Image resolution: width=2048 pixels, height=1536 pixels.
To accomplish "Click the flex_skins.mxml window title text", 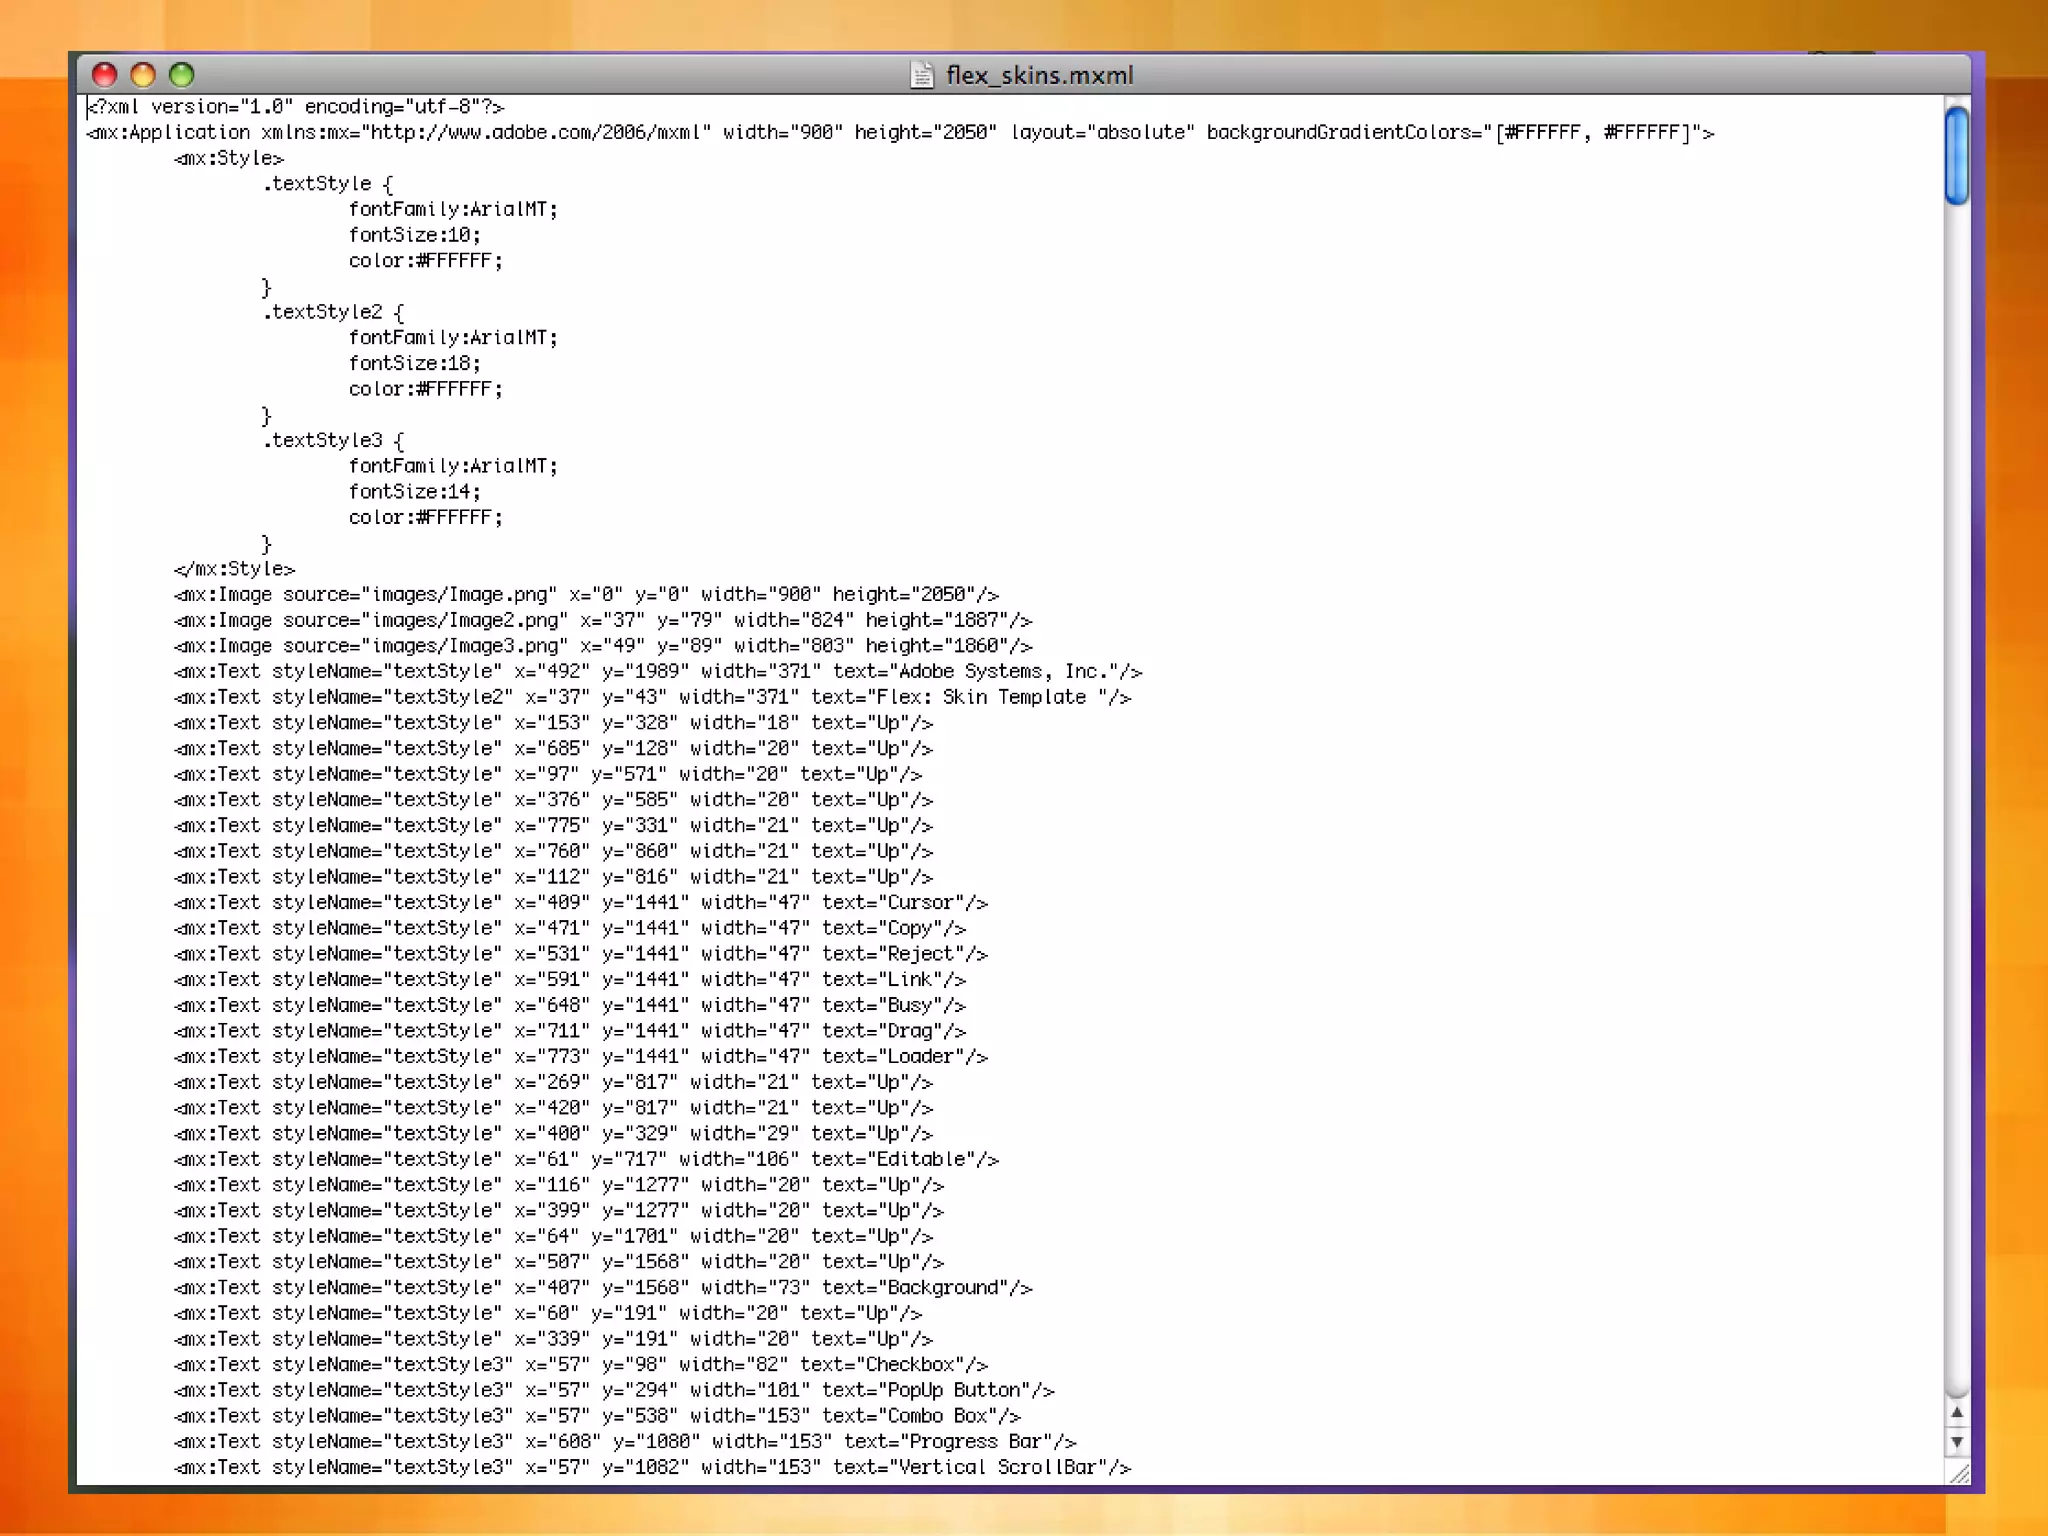I will (x=1039, y=75).
